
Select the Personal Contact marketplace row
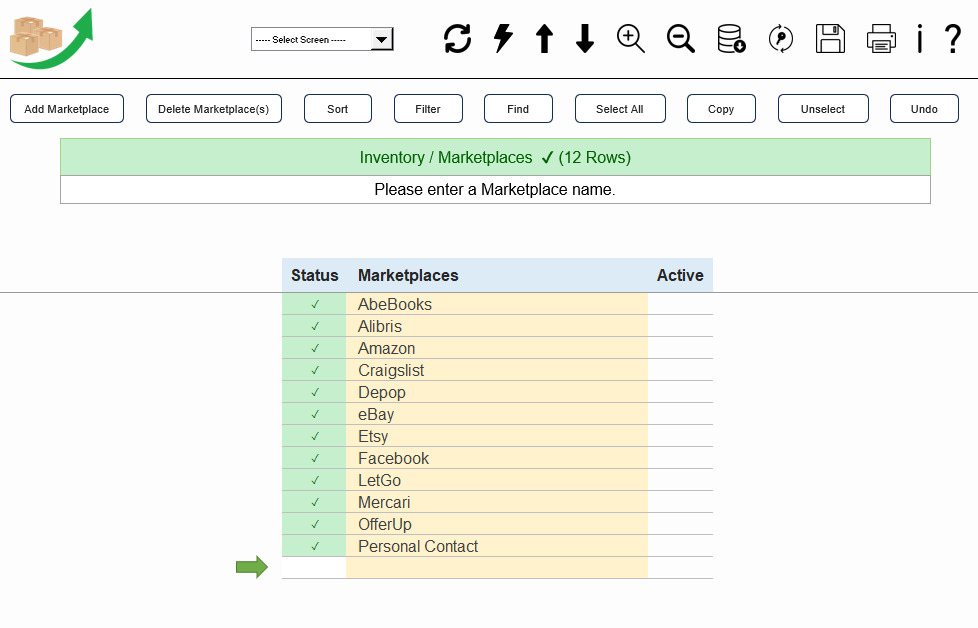click(496, 546)
